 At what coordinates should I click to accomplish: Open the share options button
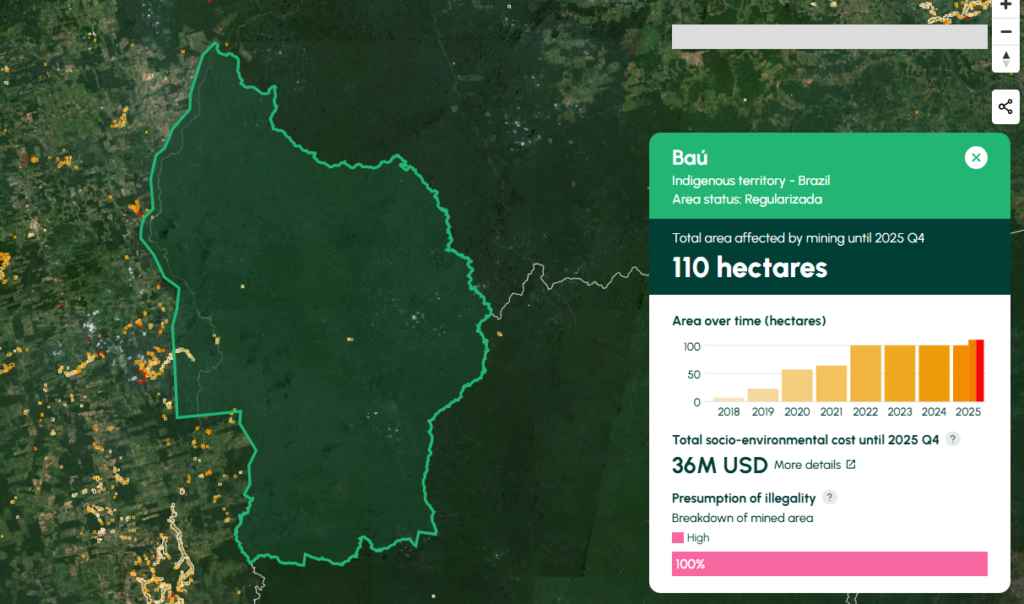tap(1005, 107)
